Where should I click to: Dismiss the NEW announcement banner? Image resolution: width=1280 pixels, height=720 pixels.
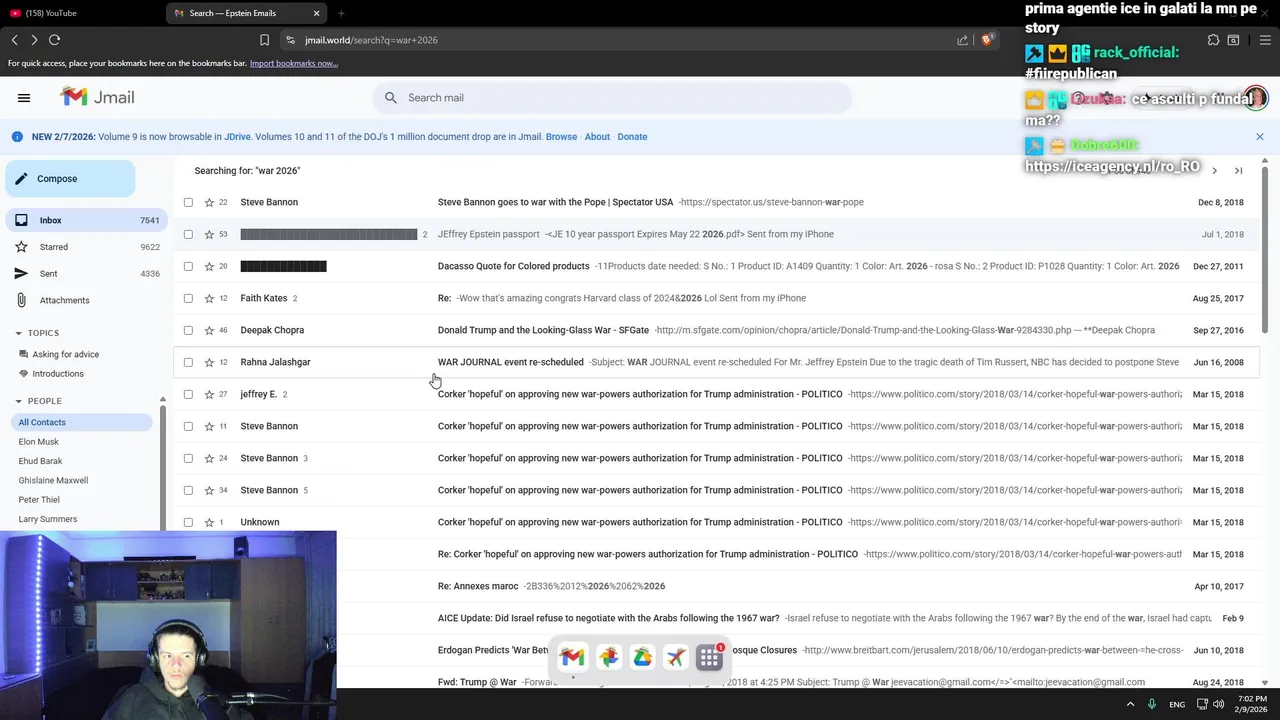tap(1260, 137)
